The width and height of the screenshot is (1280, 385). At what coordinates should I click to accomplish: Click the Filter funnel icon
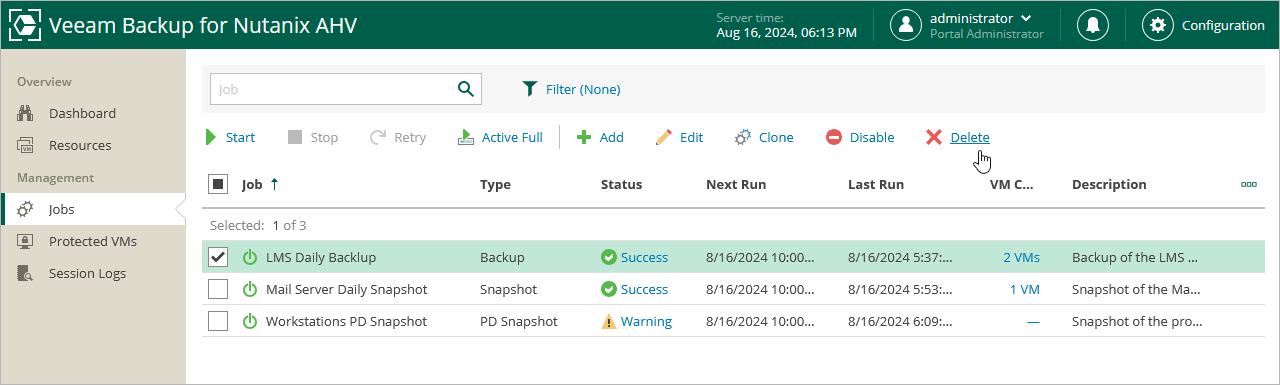[x=530, y=89]
